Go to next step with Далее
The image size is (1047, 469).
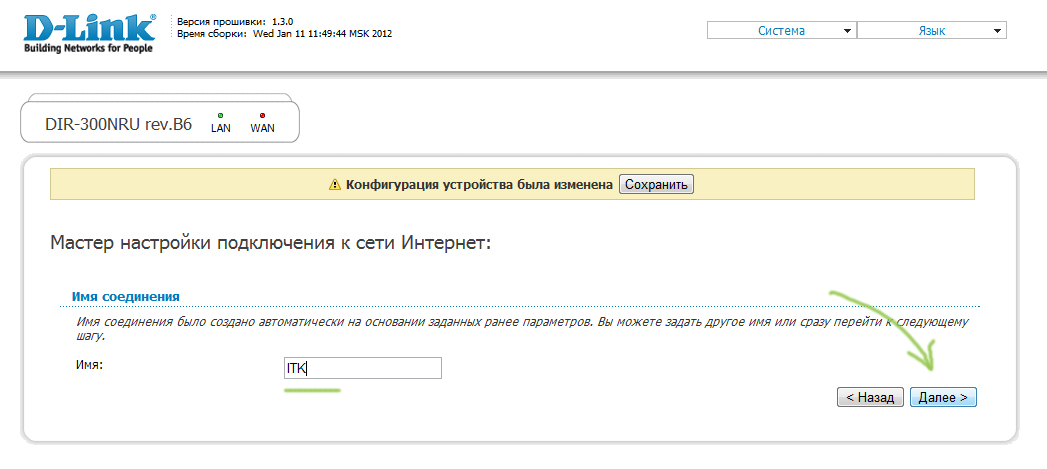[x=943, y=398]
